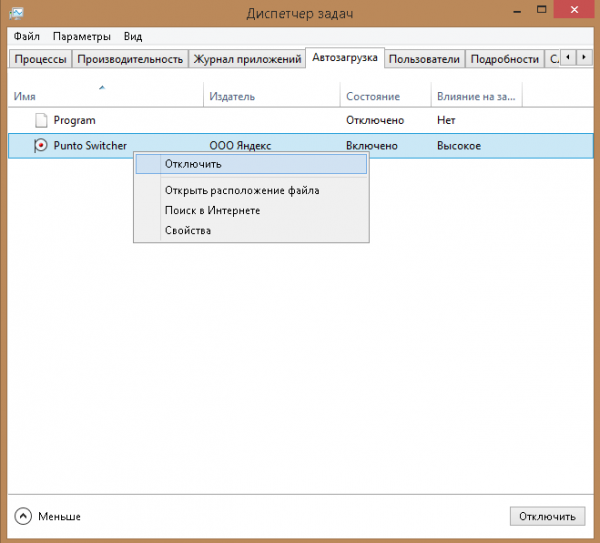Choose Отключить in the context menu
This screenshot has width=600, height=543.
tap(251, 164)
